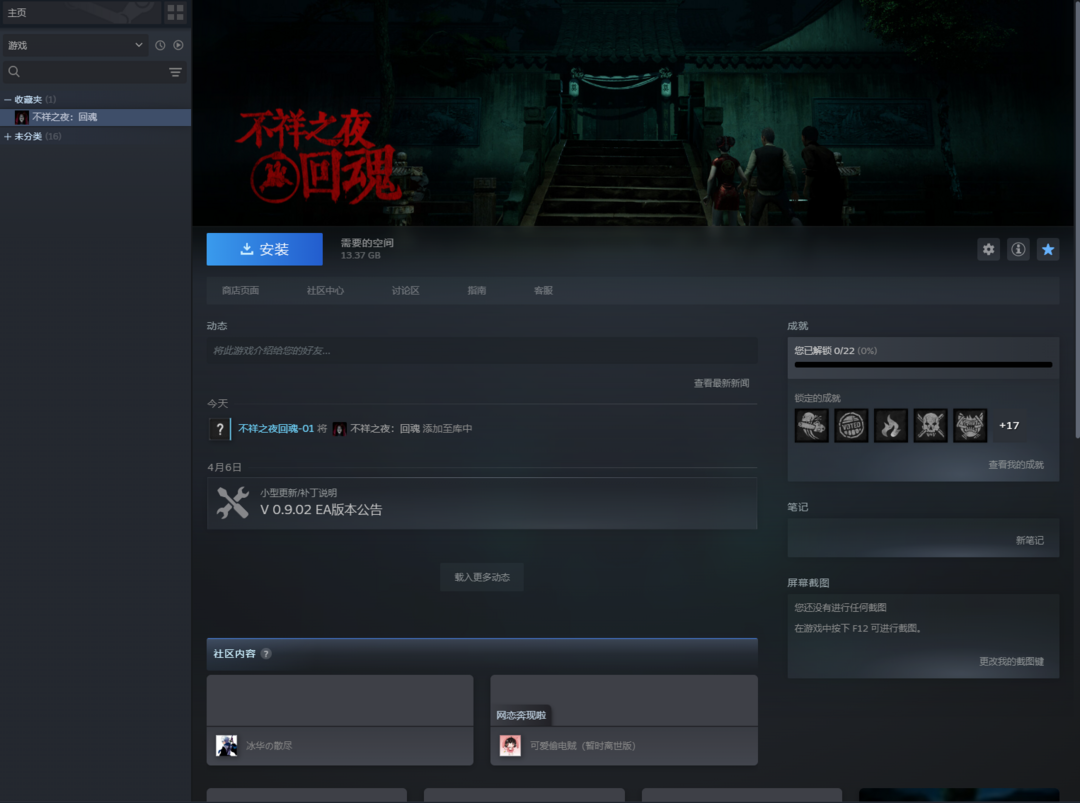This screenshot has height=803, width=1080.
Task: Click 新笔记 to create note
Action: click(x=1030, y=541)
